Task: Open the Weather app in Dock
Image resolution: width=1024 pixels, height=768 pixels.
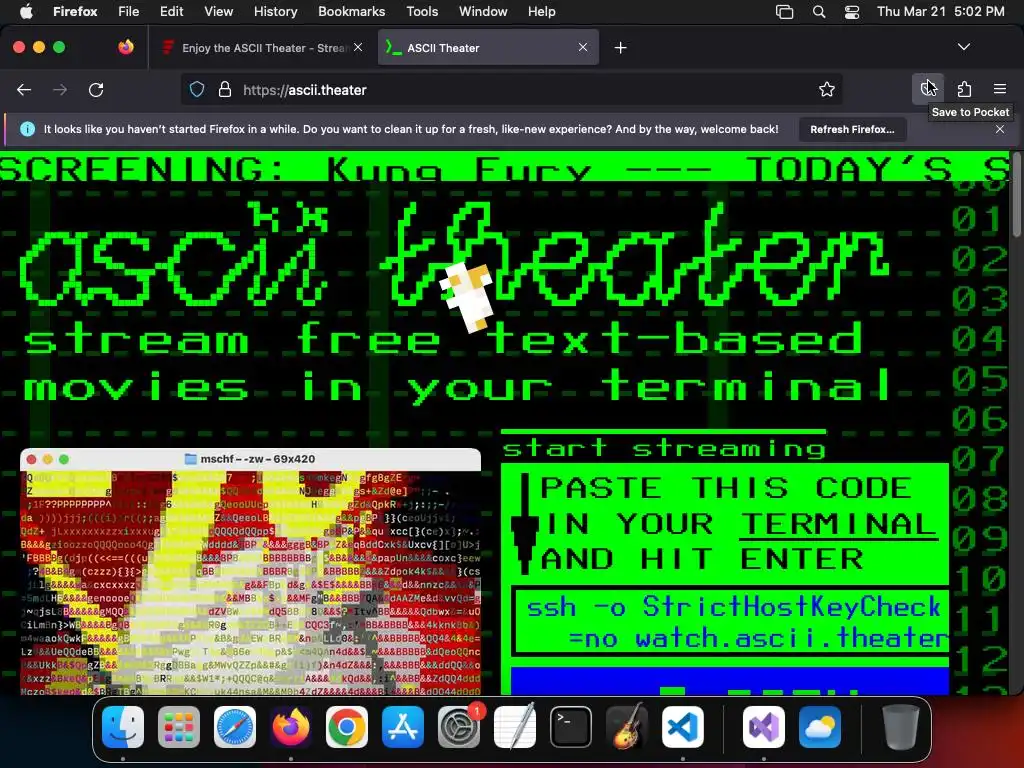Action: [x=820, y=727]
